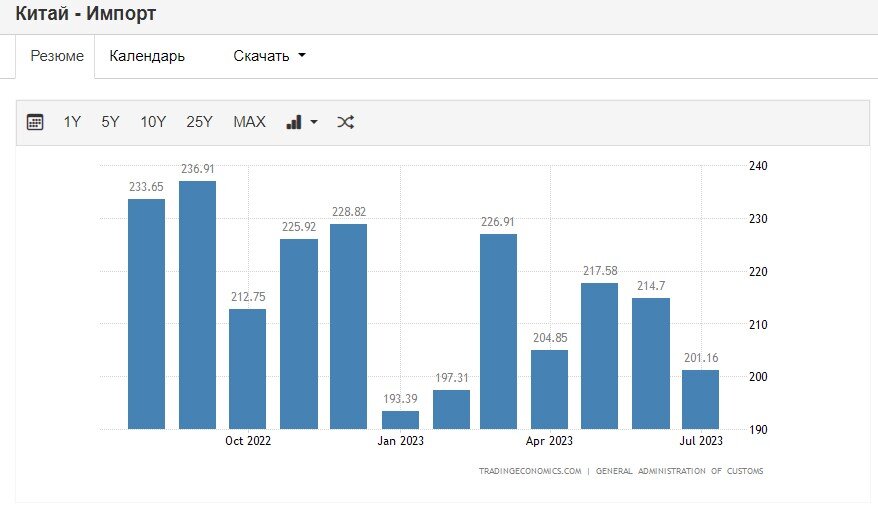This screenshot has width=878, height=516.
Task: Click the bar labeled 228.82
Action: click(348, 326)
